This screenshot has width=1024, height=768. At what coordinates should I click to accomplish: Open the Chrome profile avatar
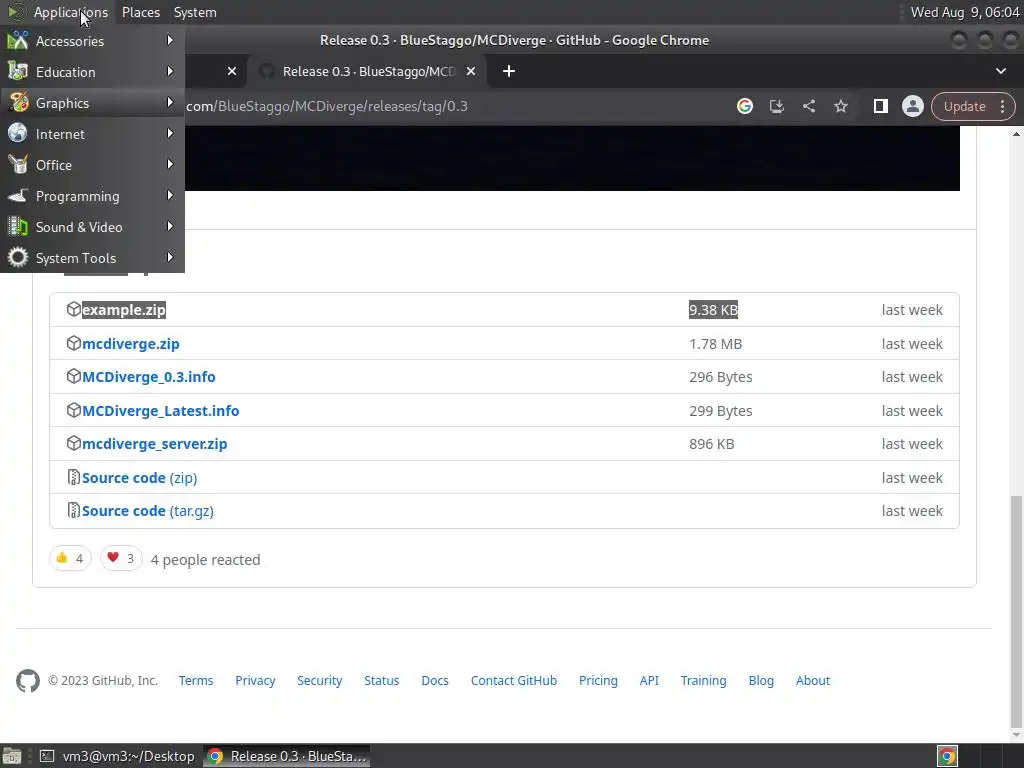click(x=912, y=106)
